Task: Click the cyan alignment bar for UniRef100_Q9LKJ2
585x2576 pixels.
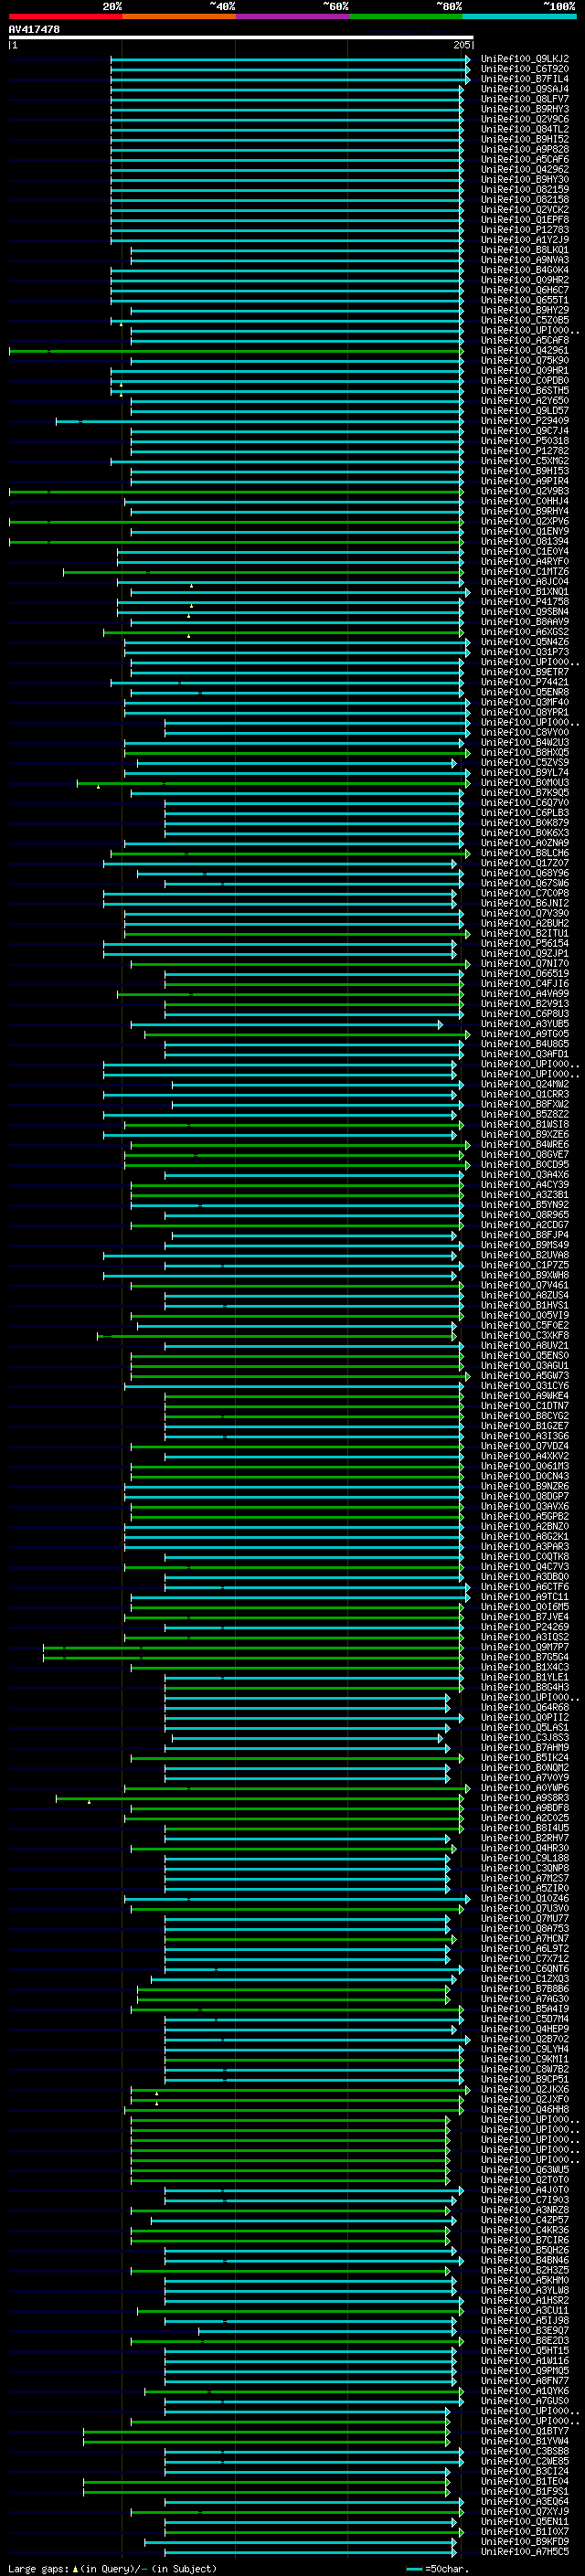Action: (x=290, y=59)
